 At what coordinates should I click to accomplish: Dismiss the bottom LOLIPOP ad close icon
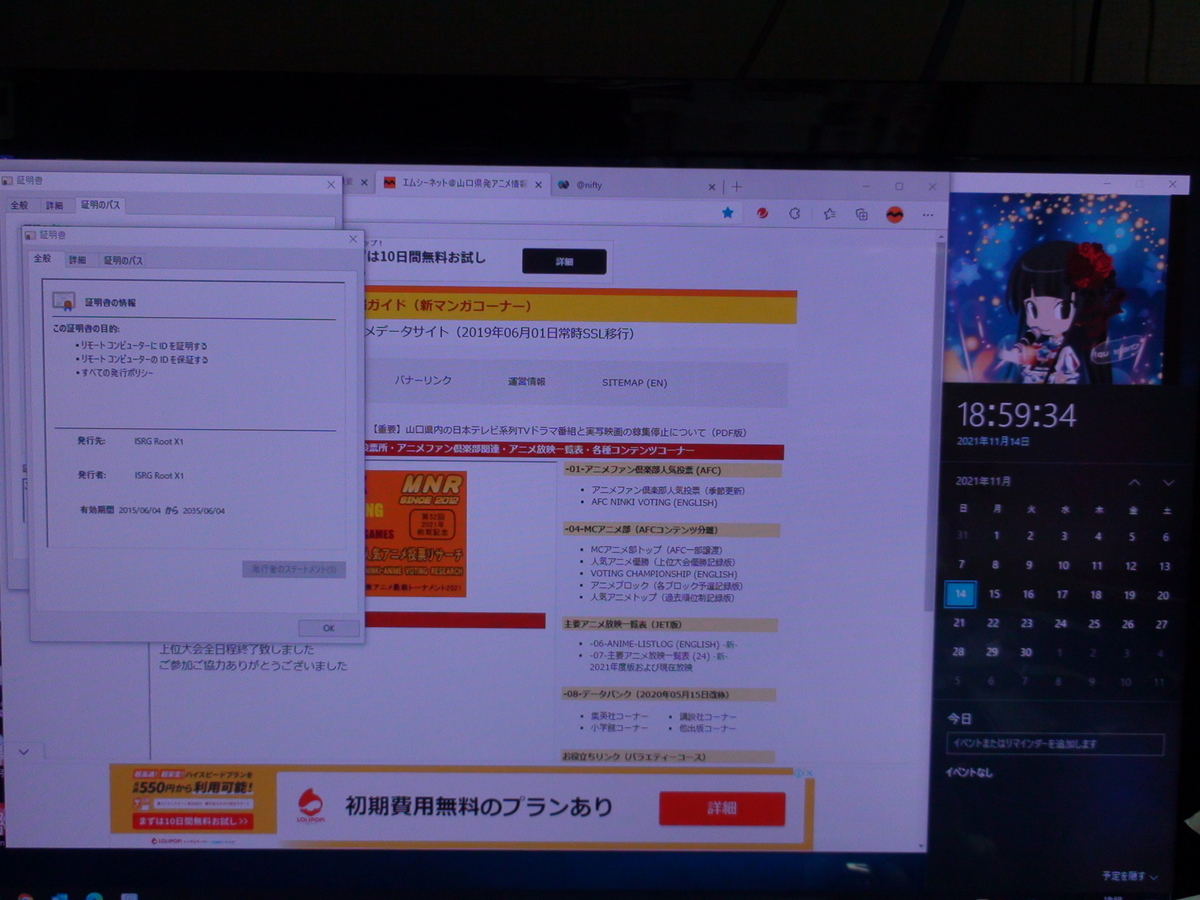click(808, 773)
